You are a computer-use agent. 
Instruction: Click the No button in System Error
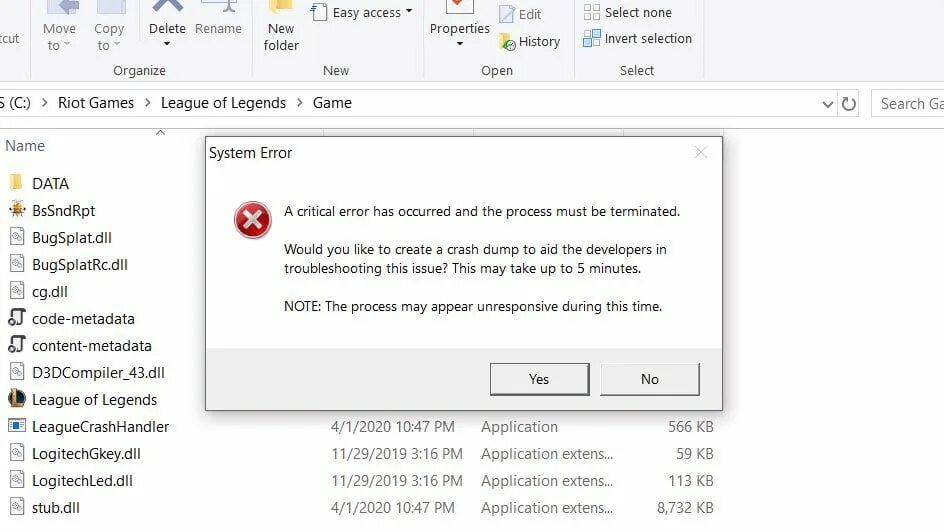coord(650,379)
